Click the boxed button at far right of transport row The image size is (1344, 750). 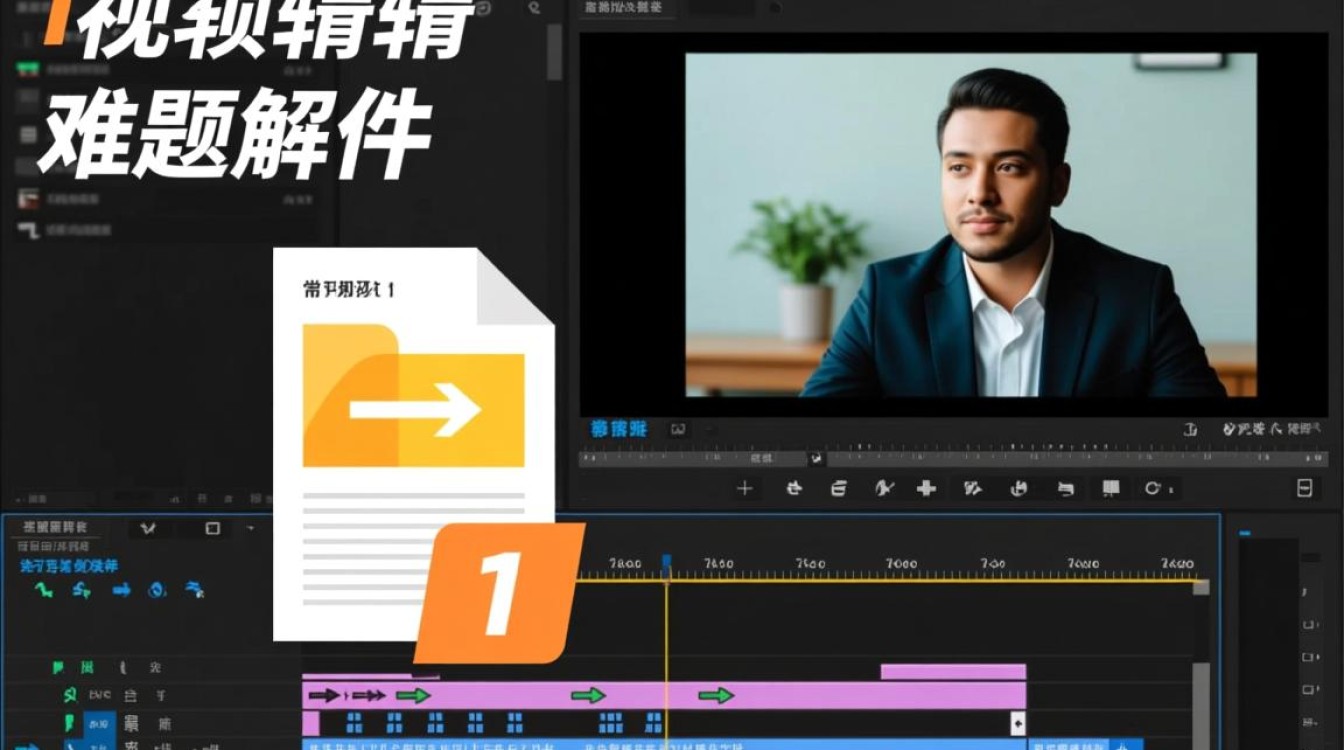1304,488
